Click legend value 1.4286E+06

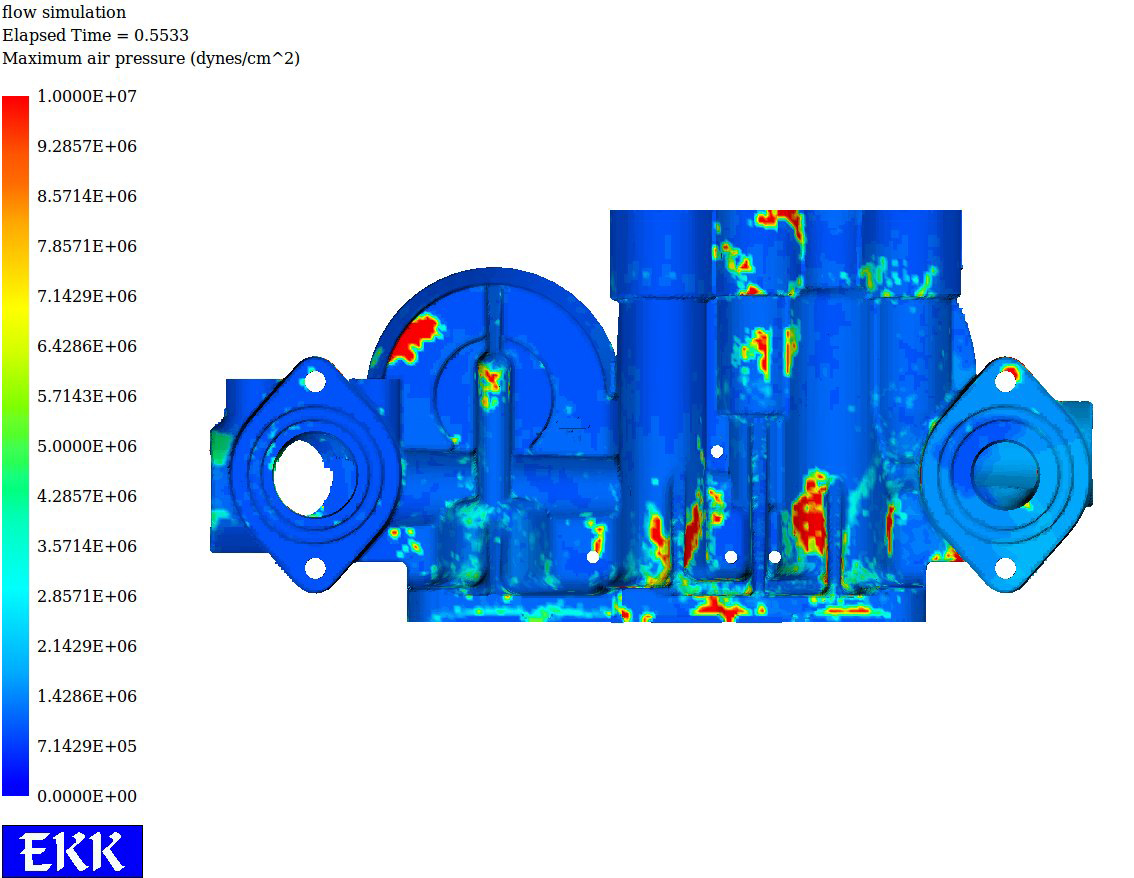[x=87, y=695]
